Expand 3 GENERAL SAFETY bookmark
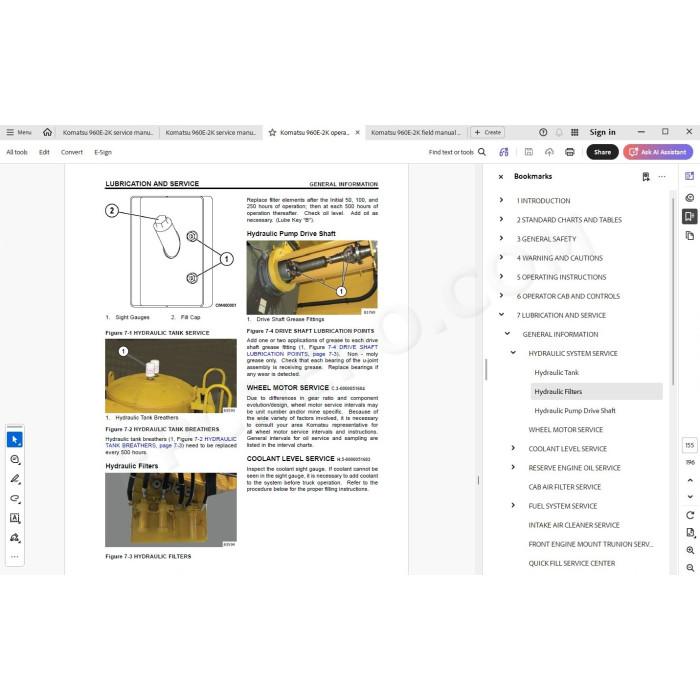This screenshot has width=700, height=700. (x=501, y=238)
